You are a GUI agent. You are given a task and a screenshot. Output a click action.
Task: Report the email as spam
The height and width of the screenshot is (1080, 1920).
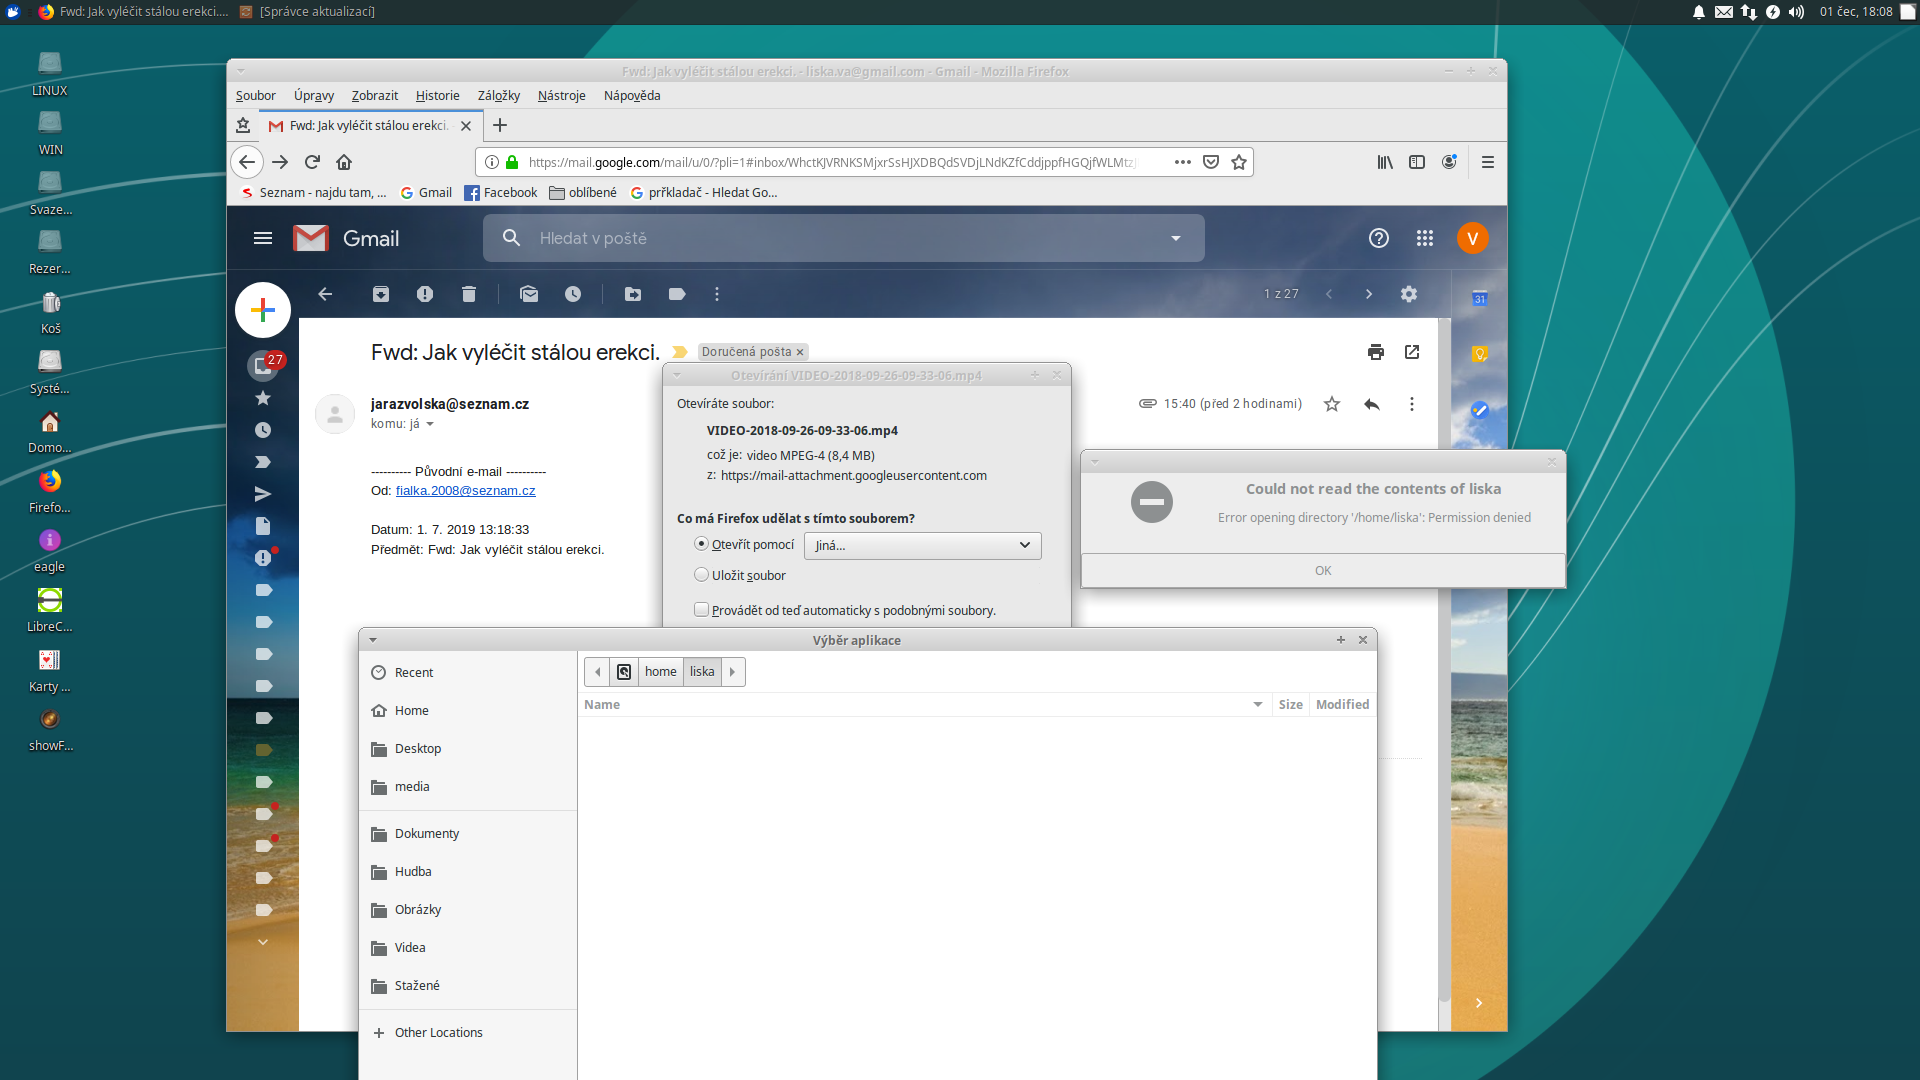coord(425,294)
